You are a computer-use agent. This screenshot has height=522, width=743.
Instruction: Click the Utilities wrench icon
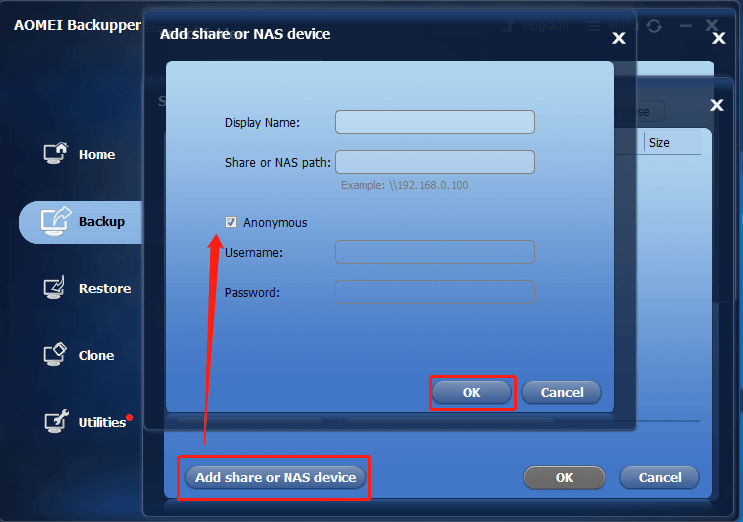tap(56, 421)
